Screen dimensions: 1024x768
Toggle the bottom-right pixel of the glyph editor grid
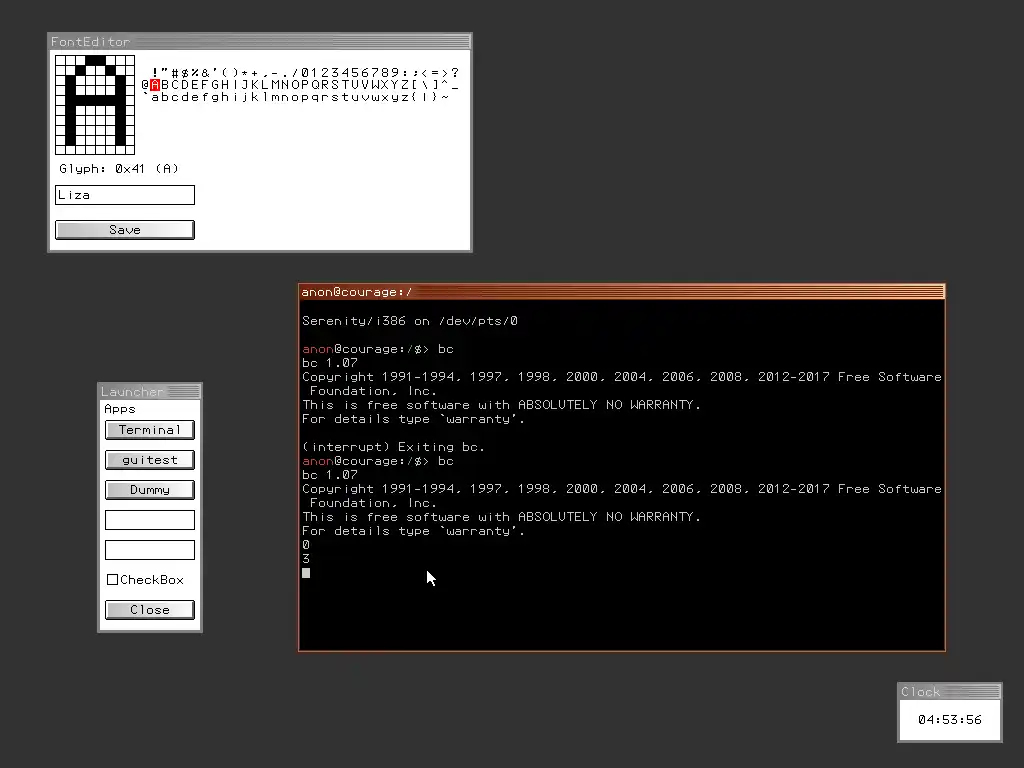(x=130, y=150)
